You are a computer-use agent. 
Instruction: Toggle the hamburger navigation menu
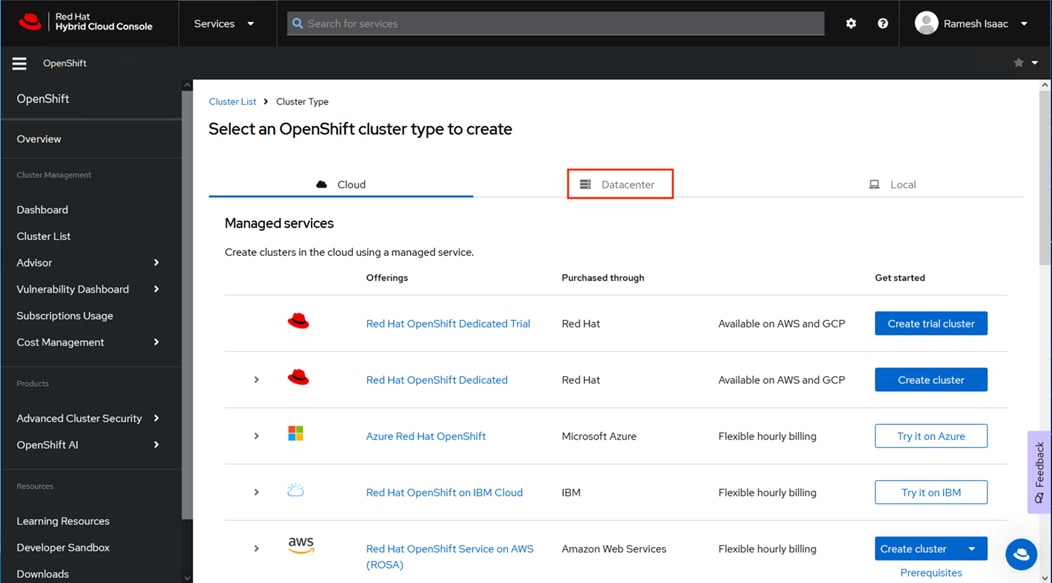tap(19, 63)
